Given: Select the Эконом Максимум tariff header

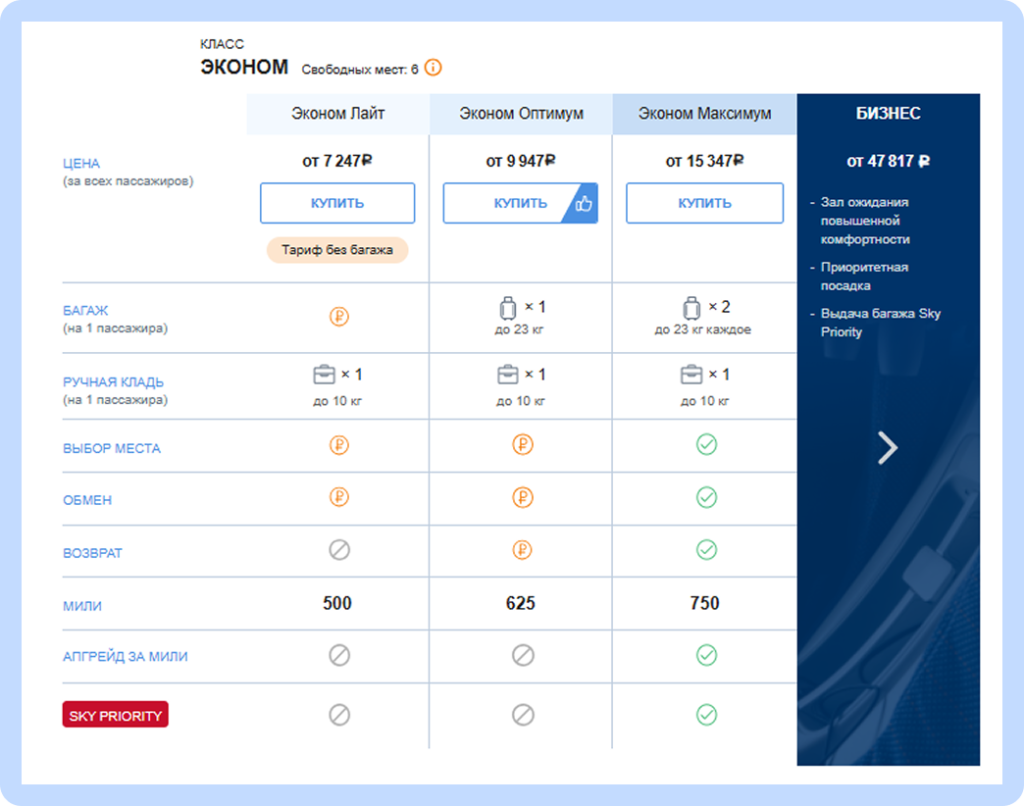Looking at the screenshot, I should [704, 114].
